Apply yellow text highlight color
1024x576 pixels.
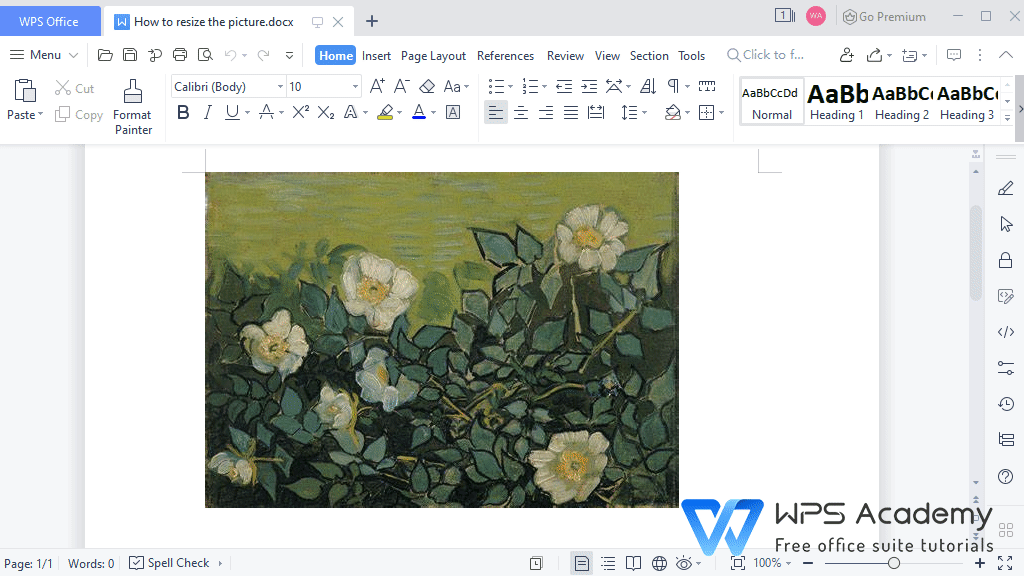pyautogui.click(x=385, y=112)
